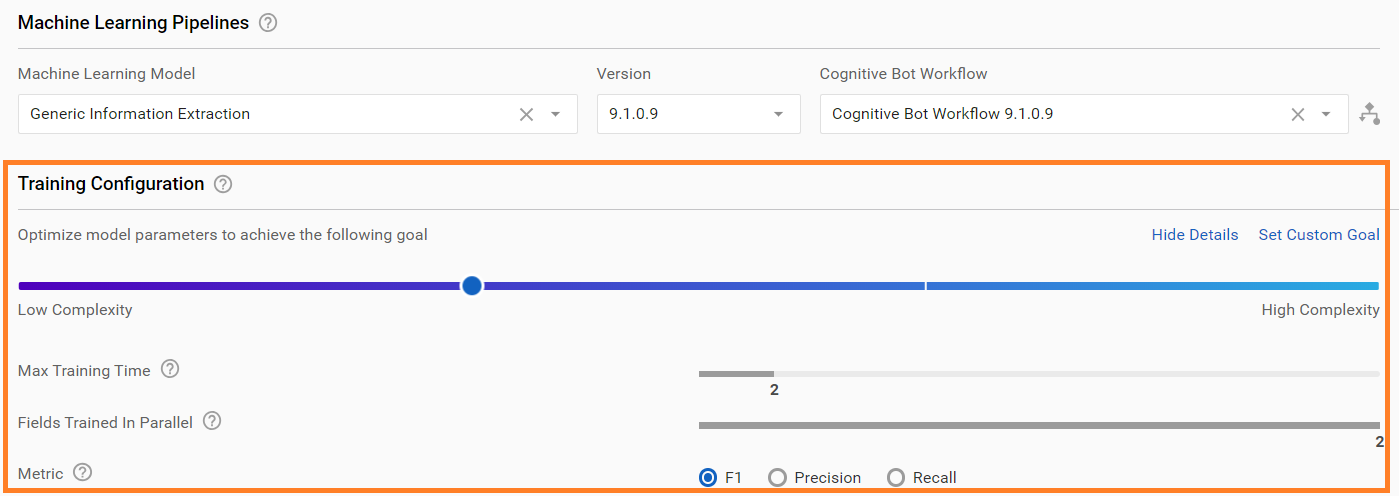Expand the Cognitive Bot Workflow dropdown arrow

1326,114
